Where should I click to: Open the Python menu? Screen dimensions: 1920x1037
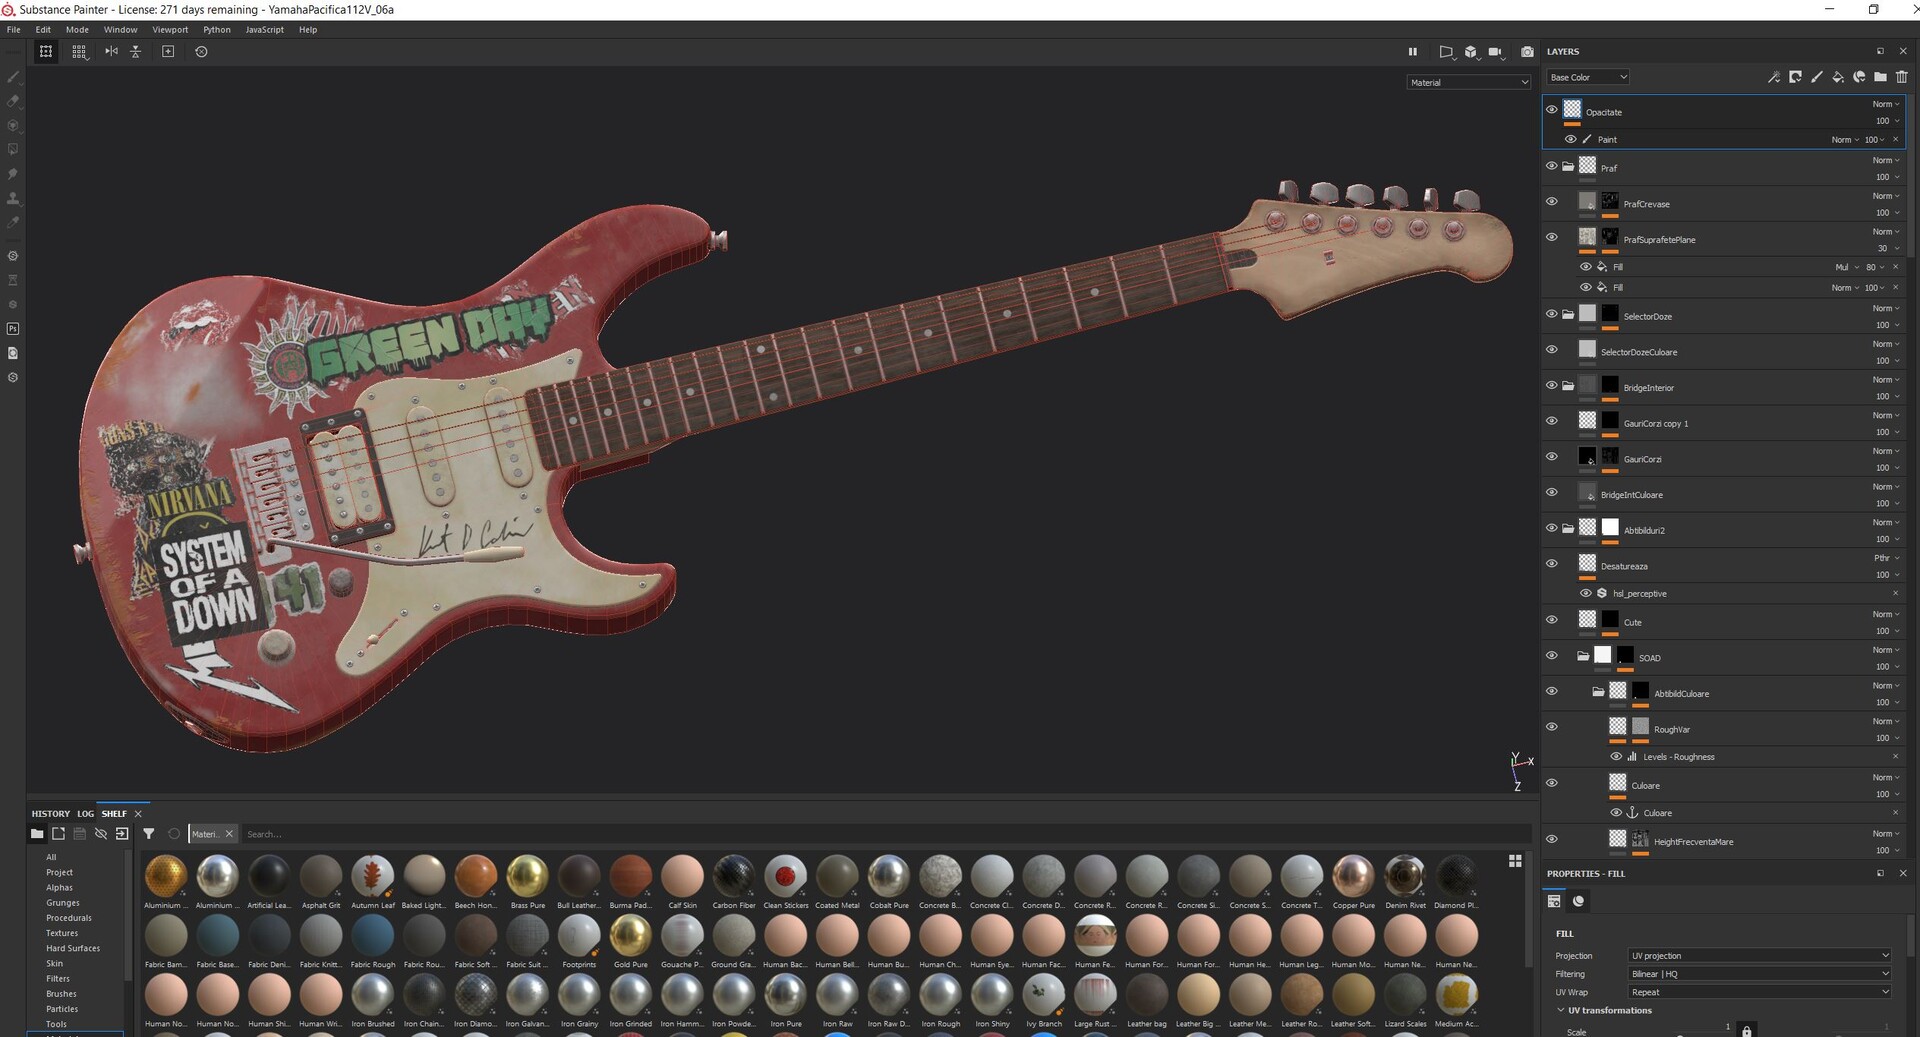click(217, 30)
